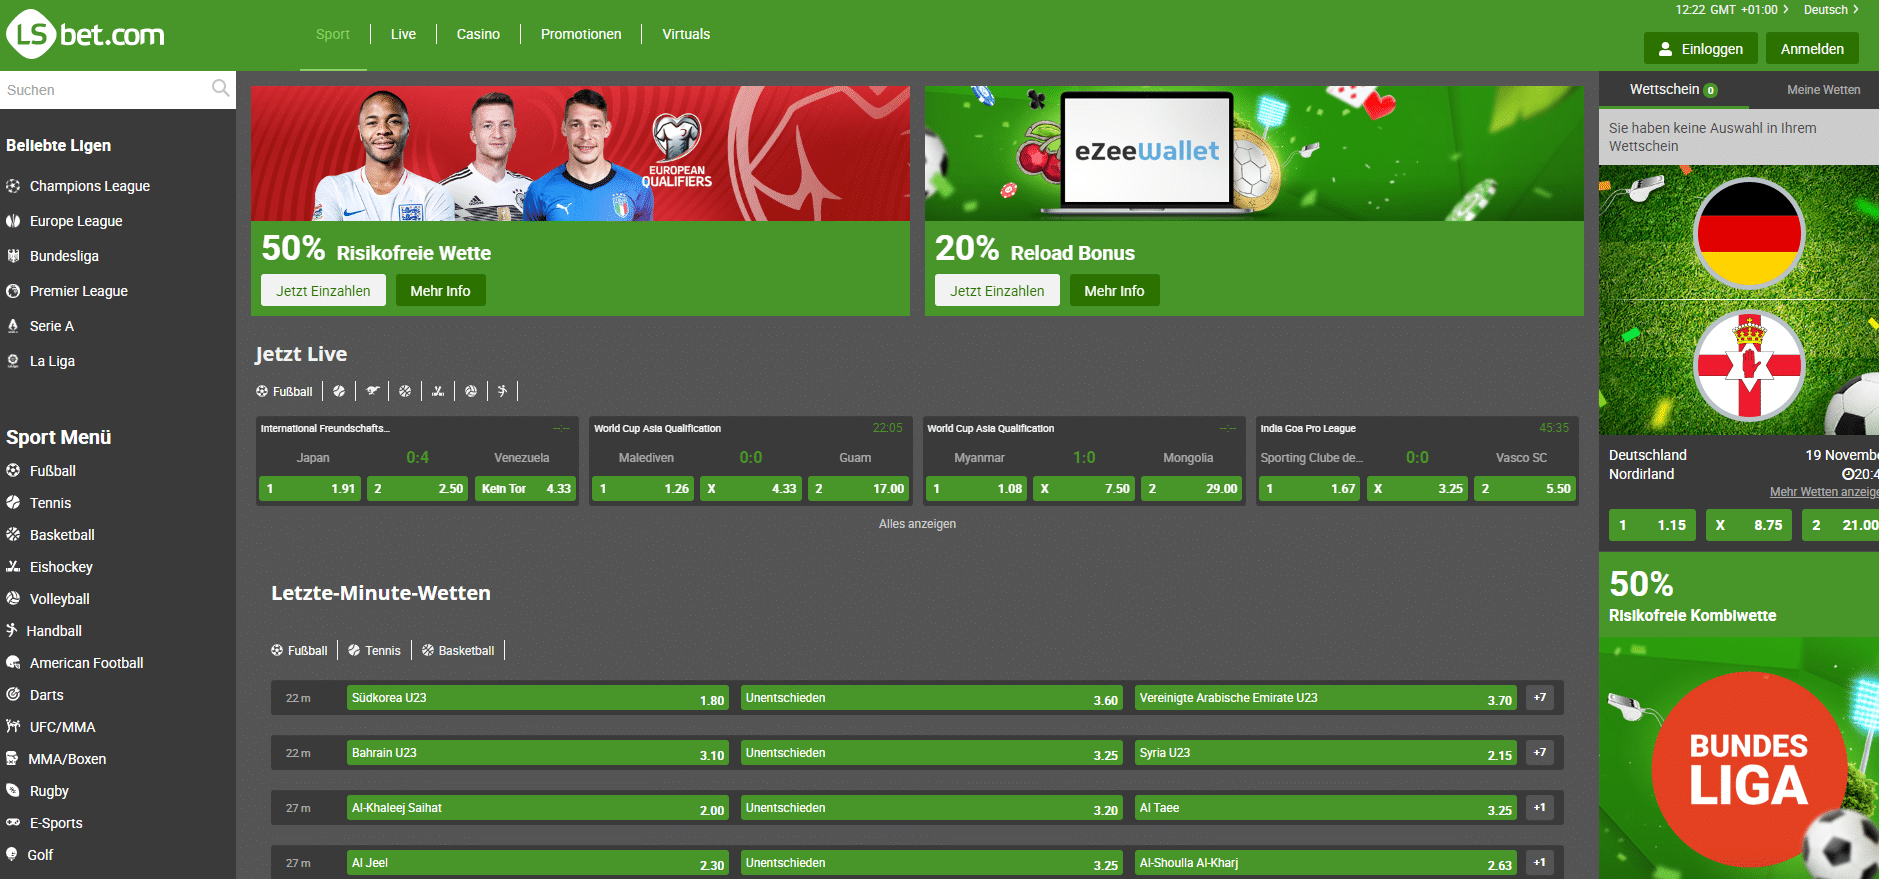Open Mehr Wetten anzeigen for Deutschland match
Viewport: 1879px width, 879px height.
[x=1824, y=492]
